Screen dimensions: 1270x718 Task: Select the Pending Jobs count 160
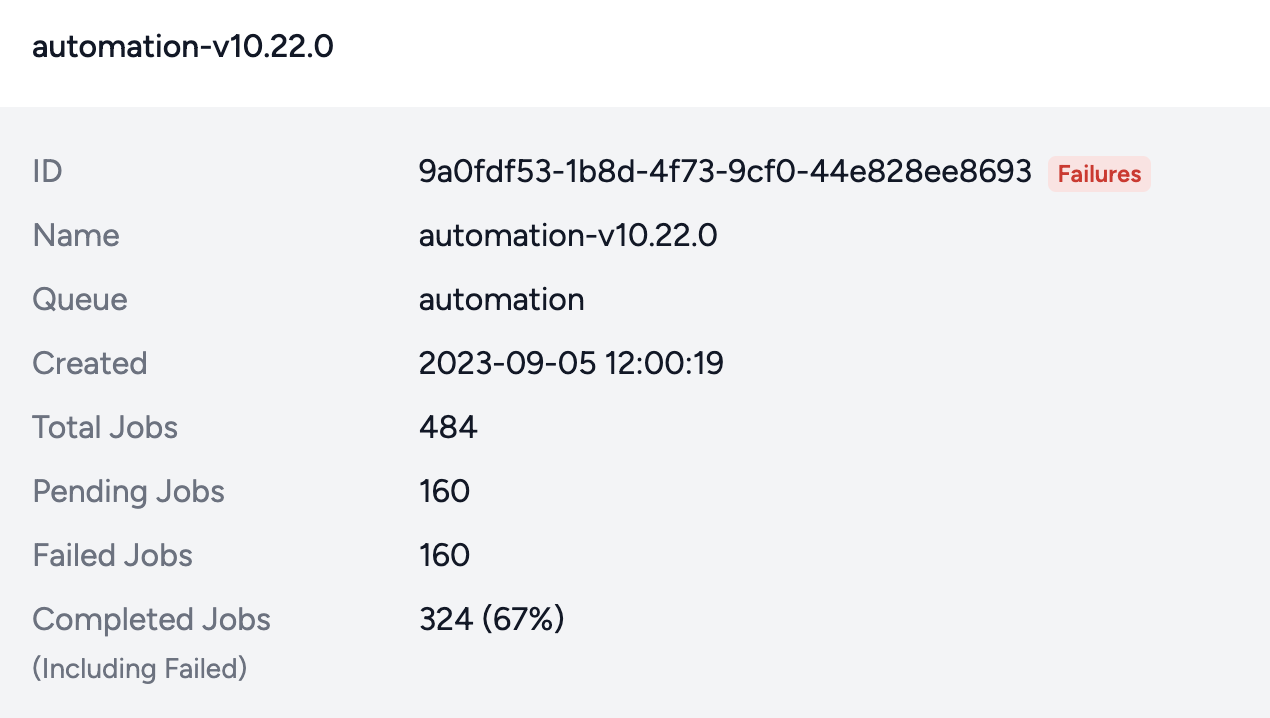coord(444,491)
